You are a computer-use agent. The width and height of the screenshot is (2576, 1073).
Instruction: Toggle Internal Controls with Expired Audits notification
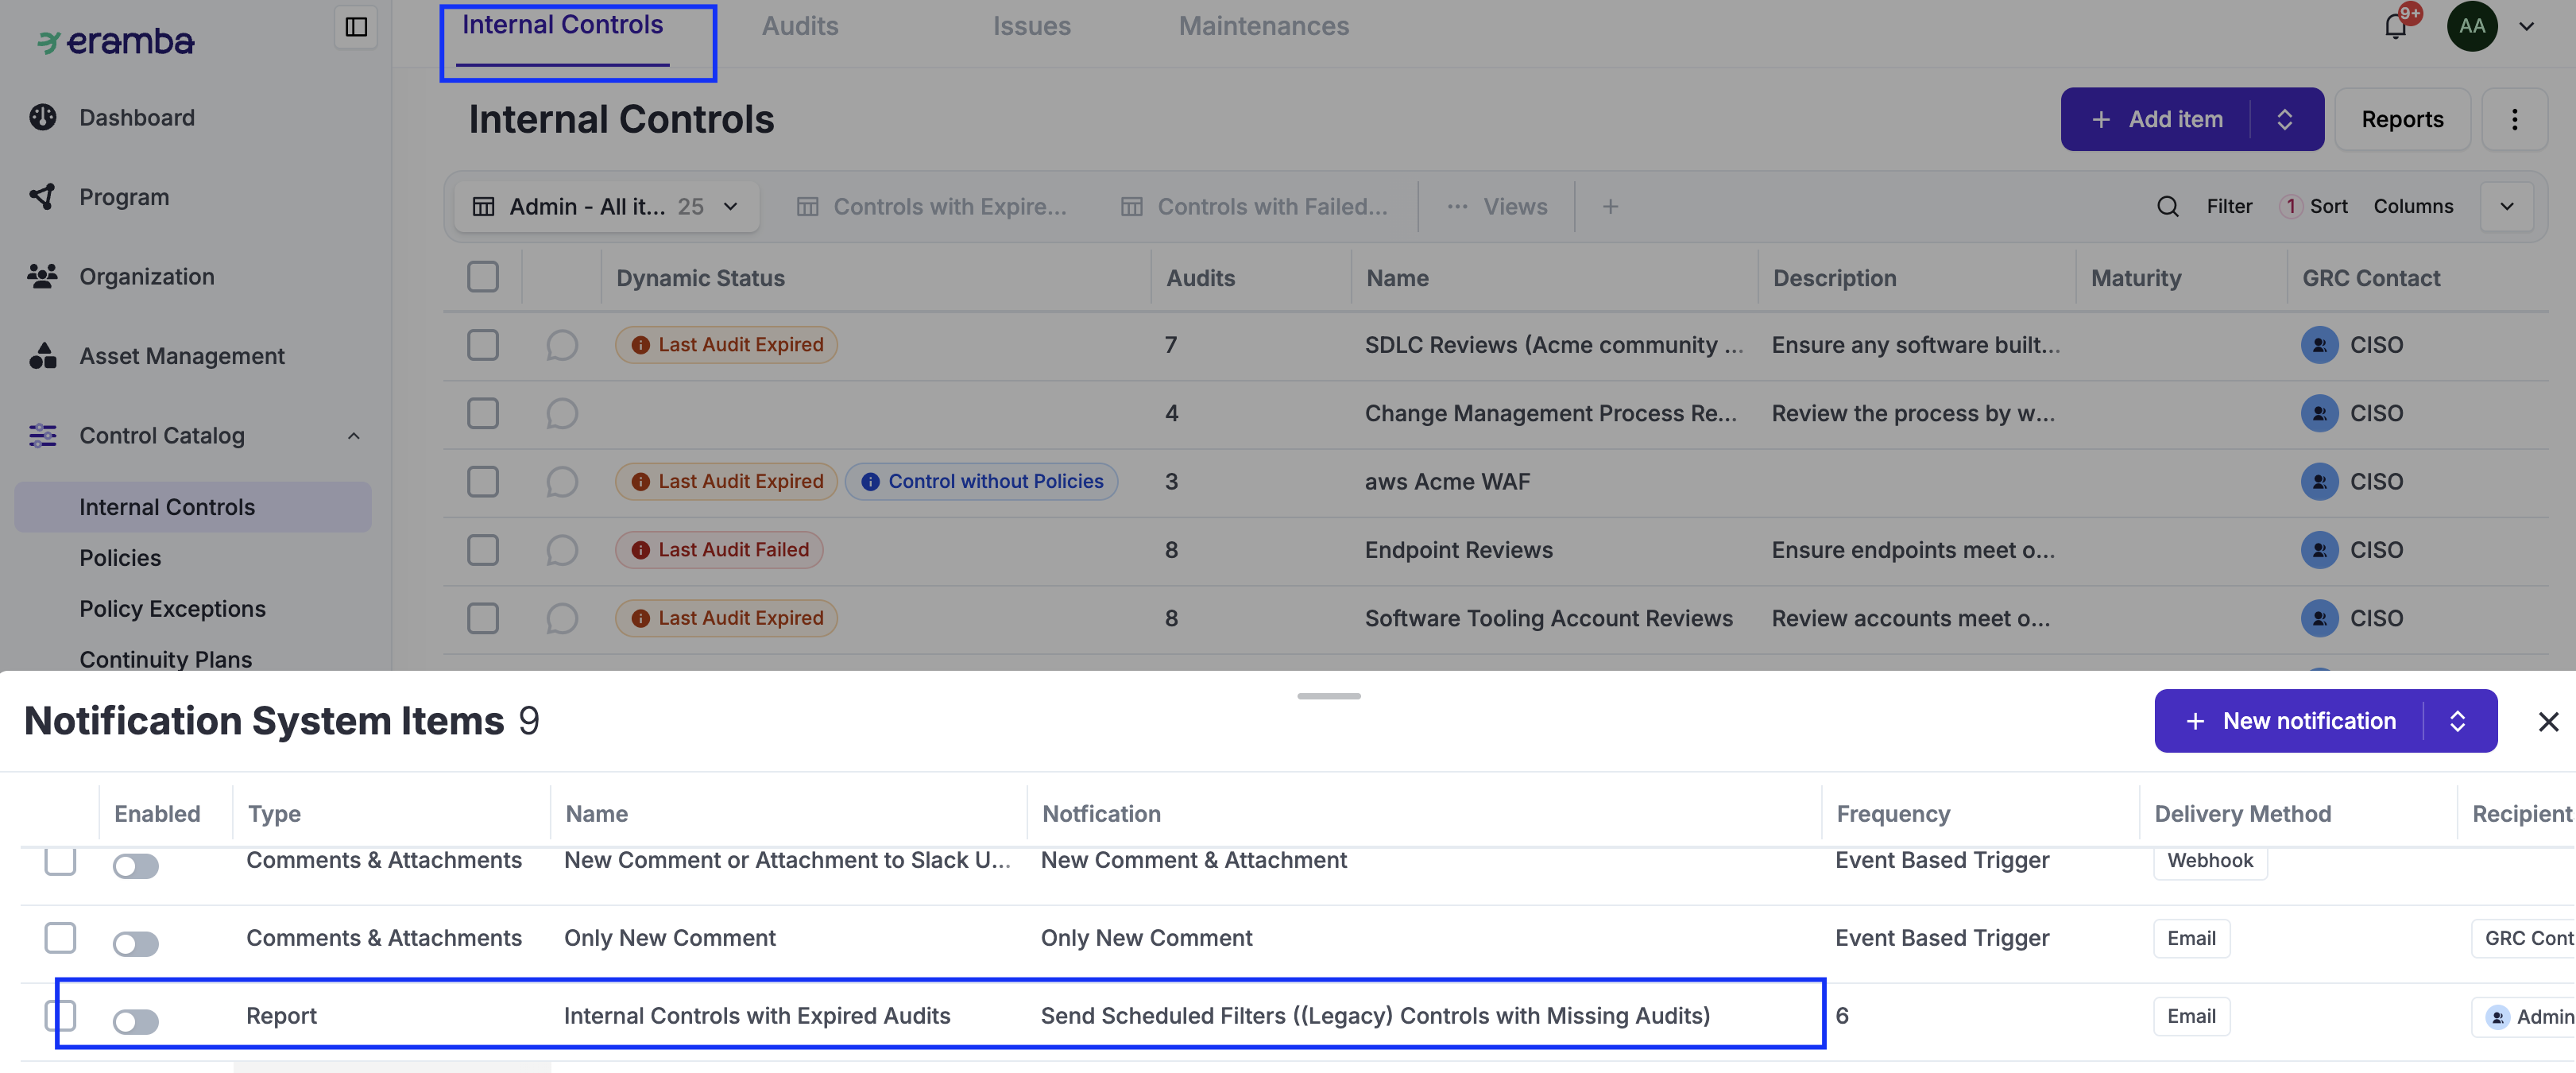point(136,1021)
